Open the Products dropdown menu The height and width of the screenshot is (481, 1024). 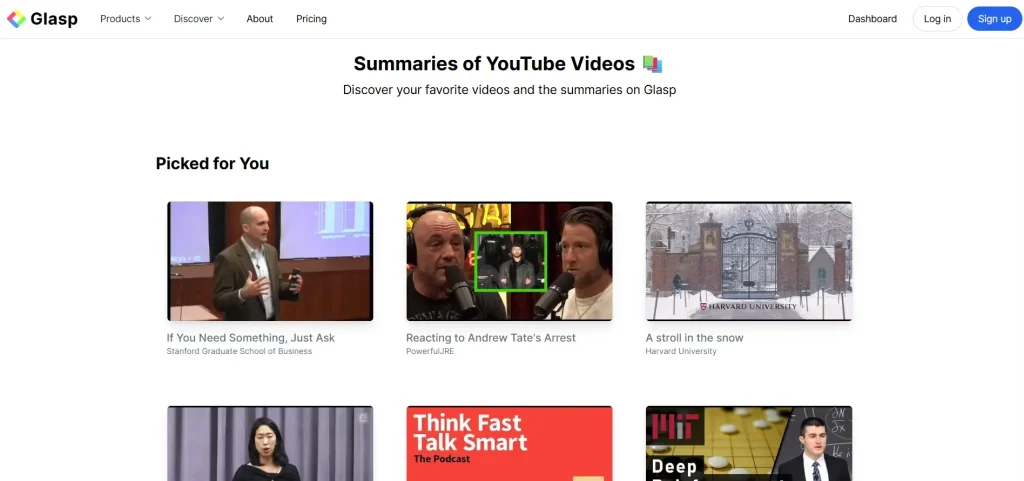(x=125, y=19)
